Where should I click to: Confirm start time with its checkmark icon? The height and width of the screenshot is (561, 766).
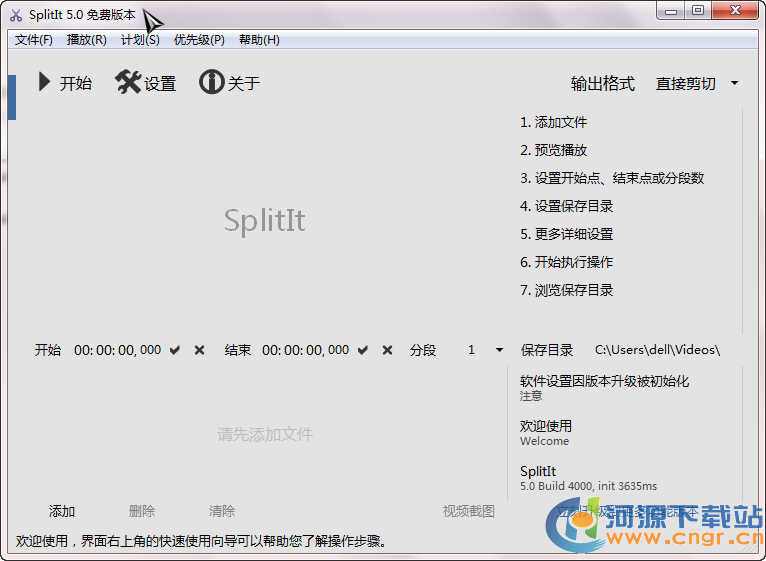click(x=175, y=350)
